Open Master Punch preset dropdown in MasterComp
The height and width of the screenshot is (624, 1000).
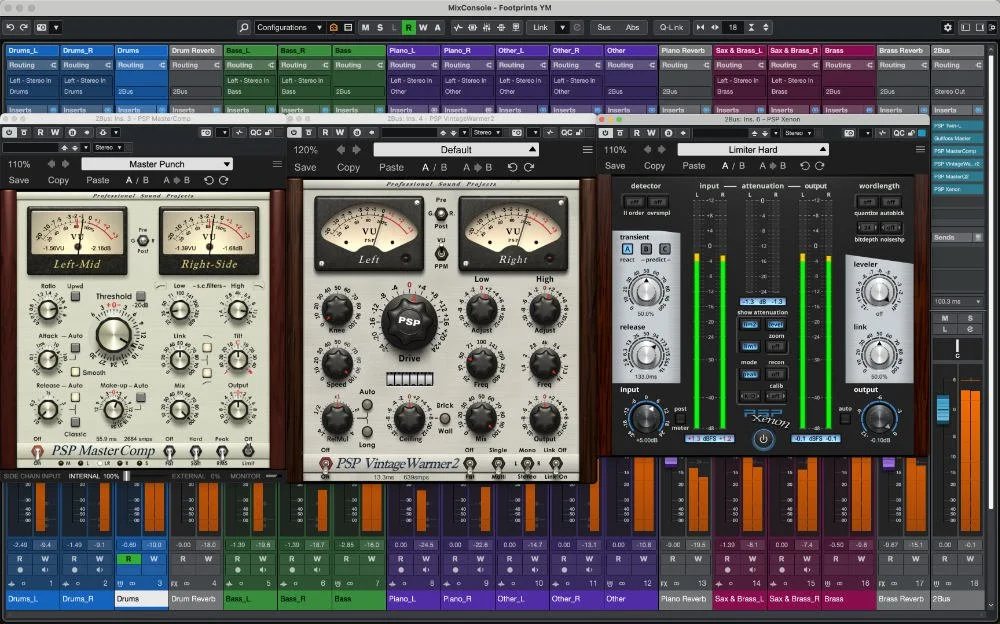pyautogui.click(x=157, y=164)
